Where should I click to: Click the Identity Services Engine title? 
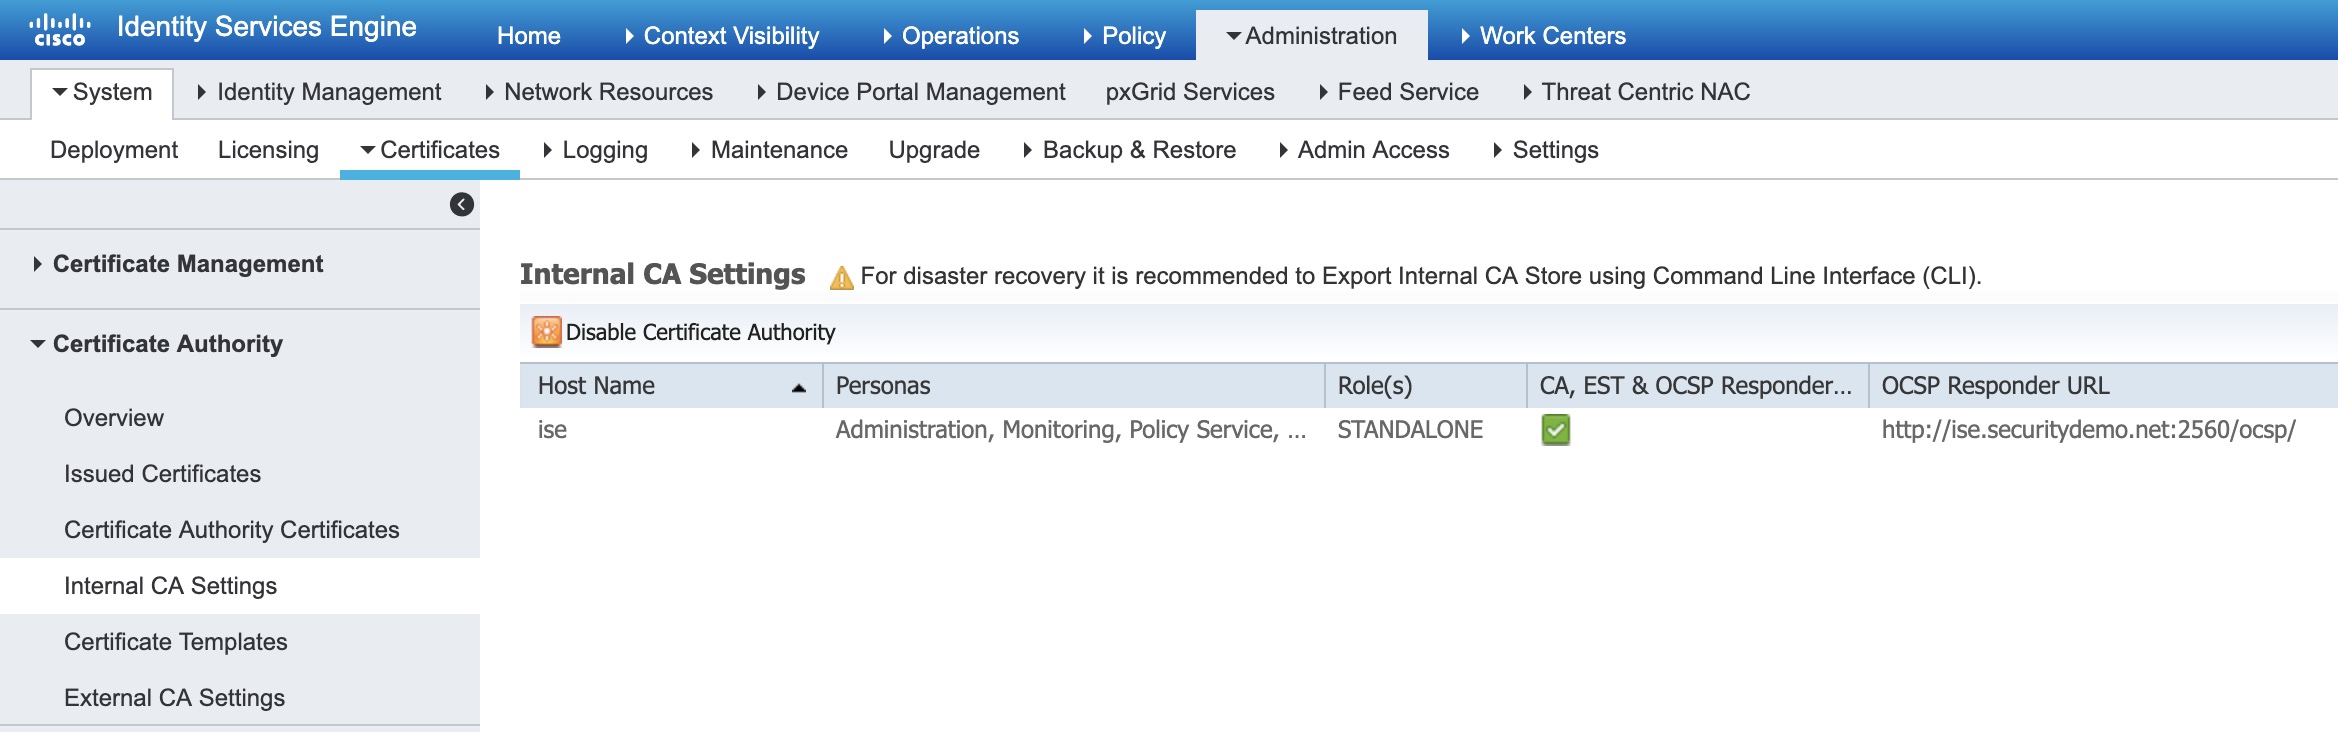click(267, 27)
